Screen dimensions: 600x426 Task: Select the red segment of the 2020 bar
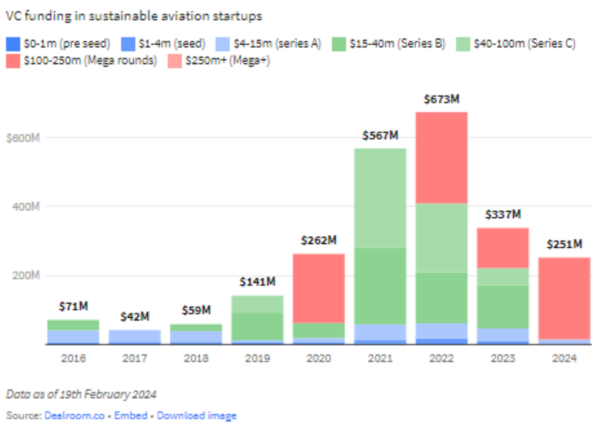[317, 288]
